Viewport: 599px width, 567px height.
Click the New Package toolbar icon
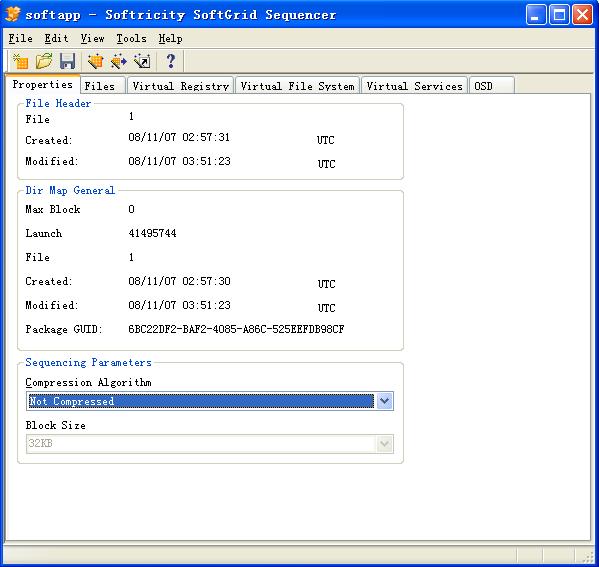tap(20, 61)
